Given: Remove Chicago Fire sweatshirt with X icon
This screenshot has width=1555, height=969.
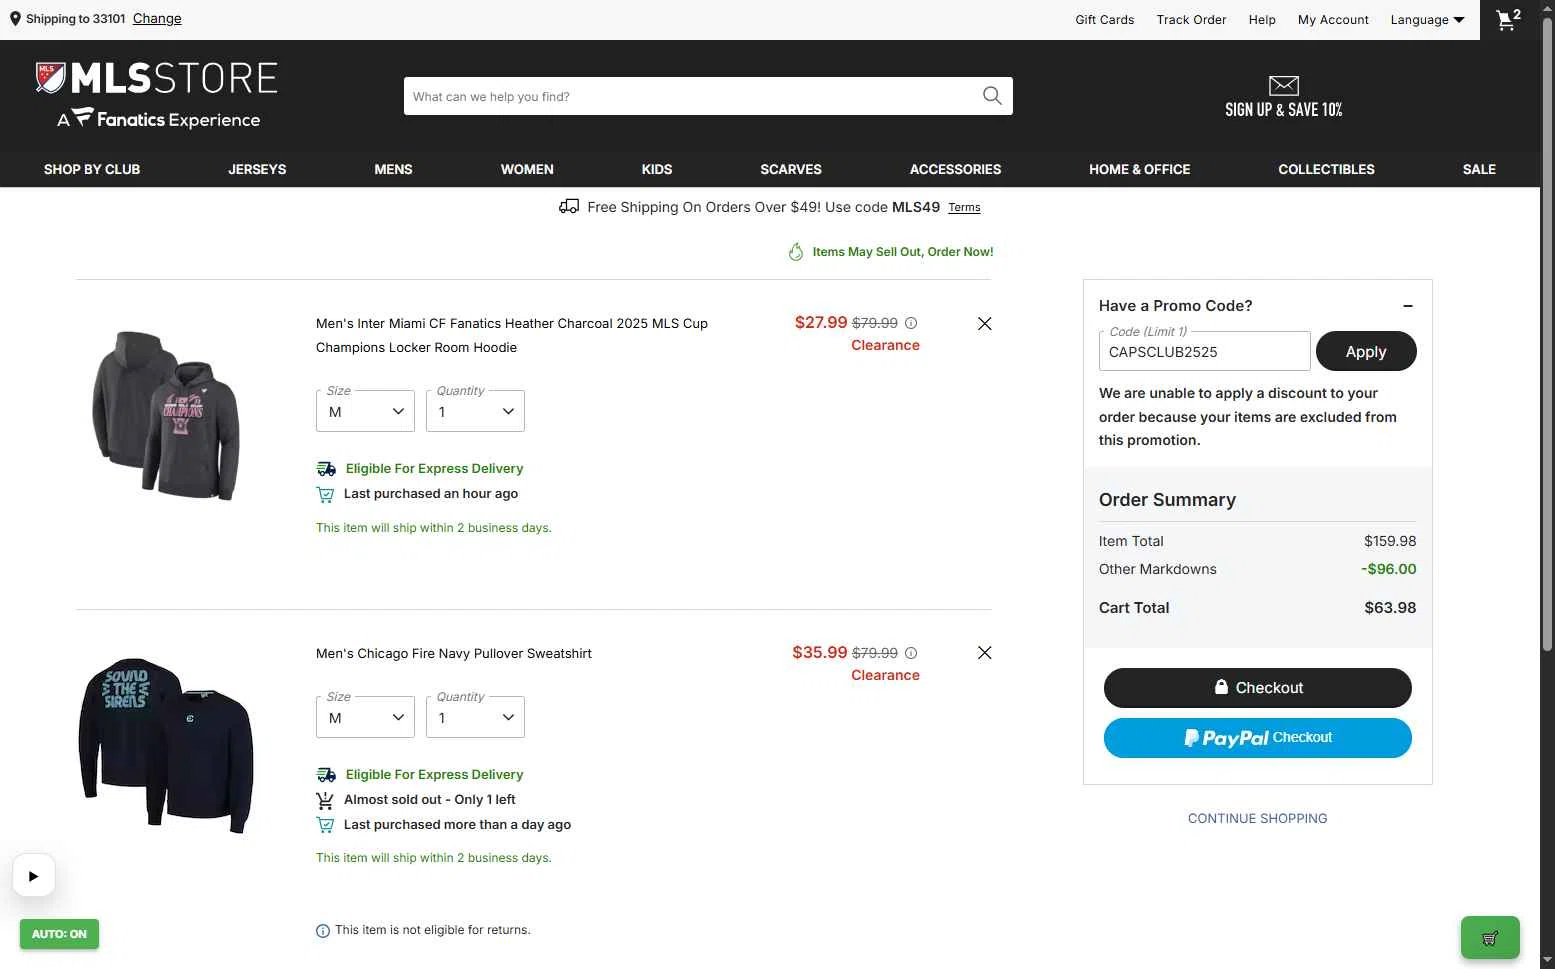Looking at the screenshot, I should (985, 653).
